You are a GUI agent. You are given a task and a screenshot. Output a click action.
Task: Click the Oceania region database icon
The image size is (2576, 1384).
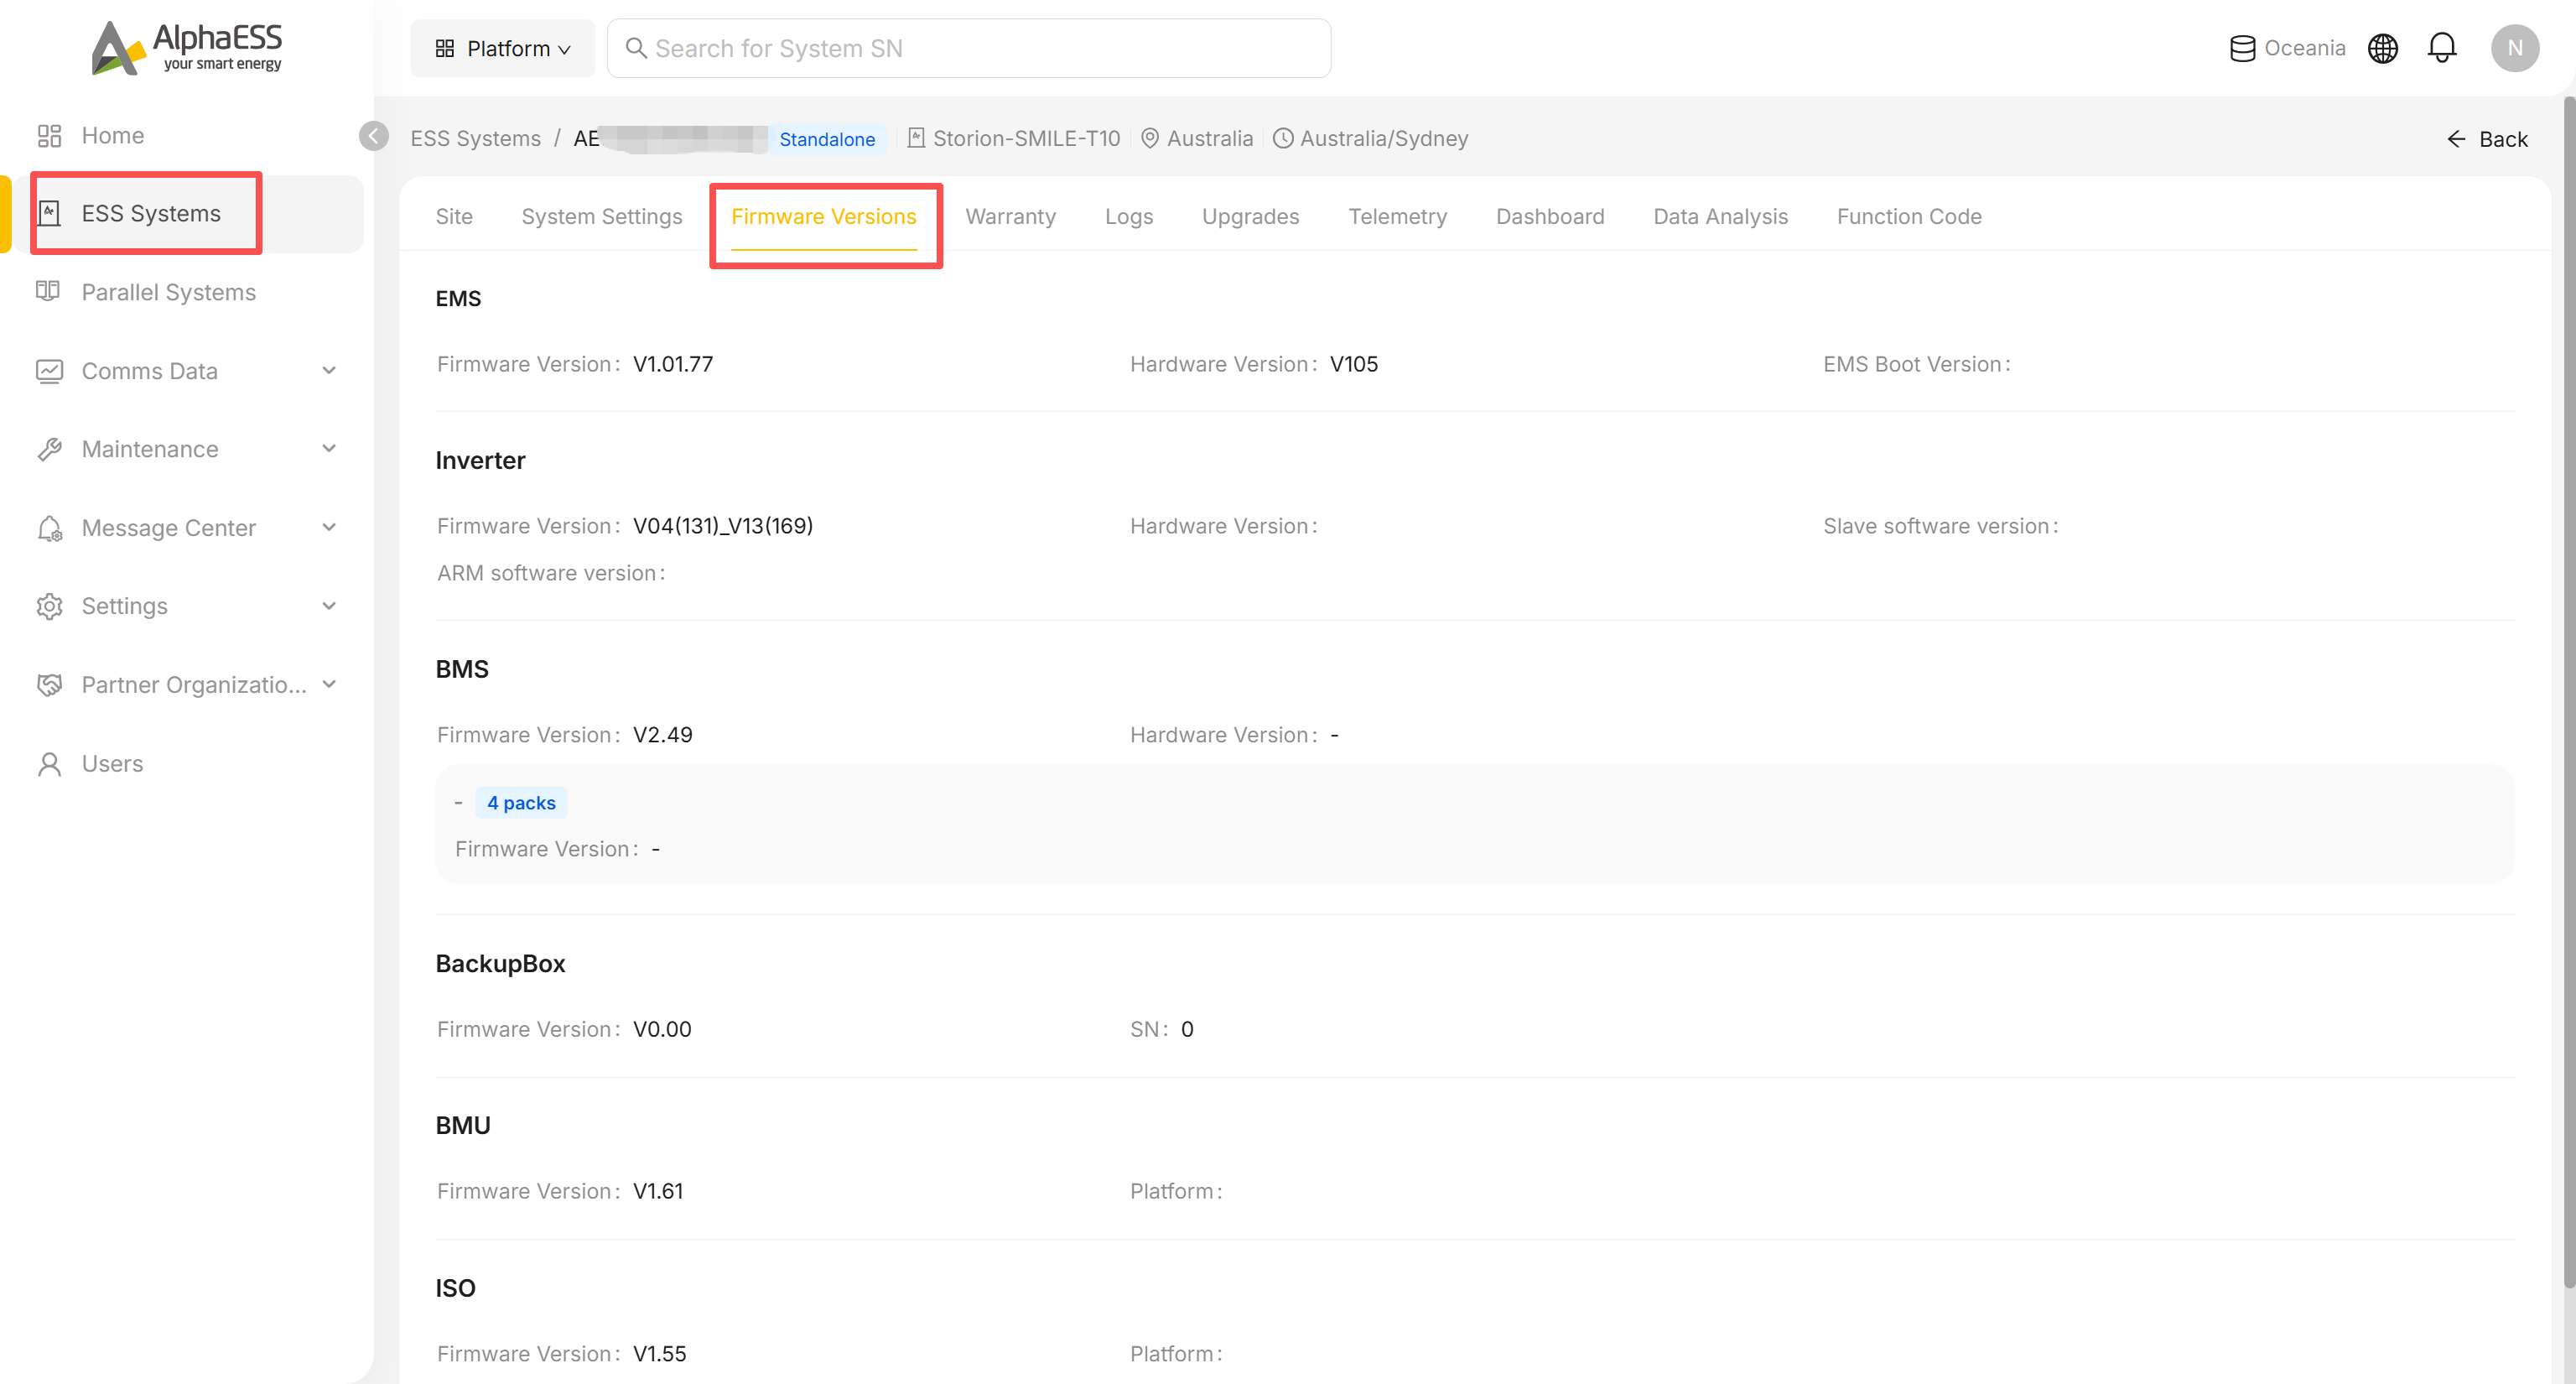tap(2242, 48)
